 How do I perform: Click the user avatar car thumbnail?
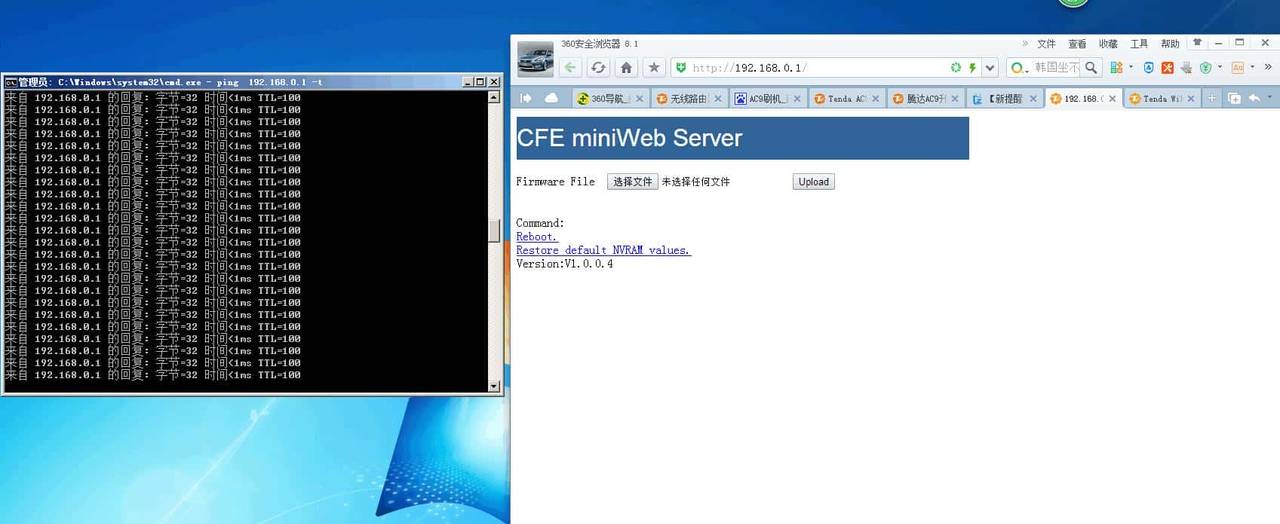[535, 59]
